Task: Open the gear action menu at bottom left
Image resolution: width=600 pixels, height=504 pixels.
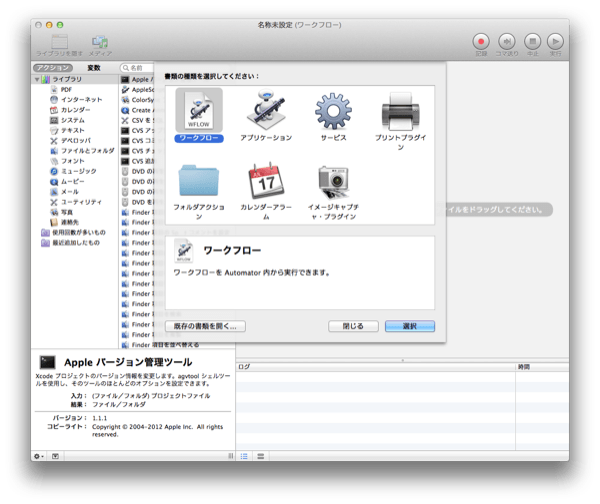Action: coord(39,456)
